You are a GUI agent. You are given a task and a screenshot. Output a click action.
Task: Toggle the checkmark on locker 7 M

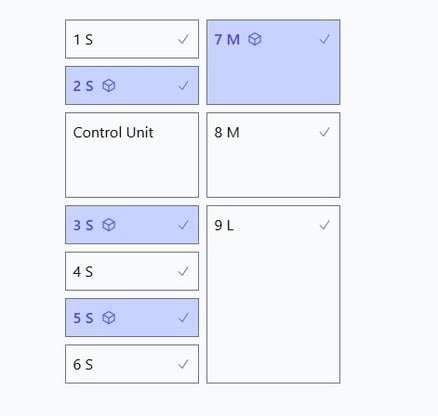click(x=324, y=40)
